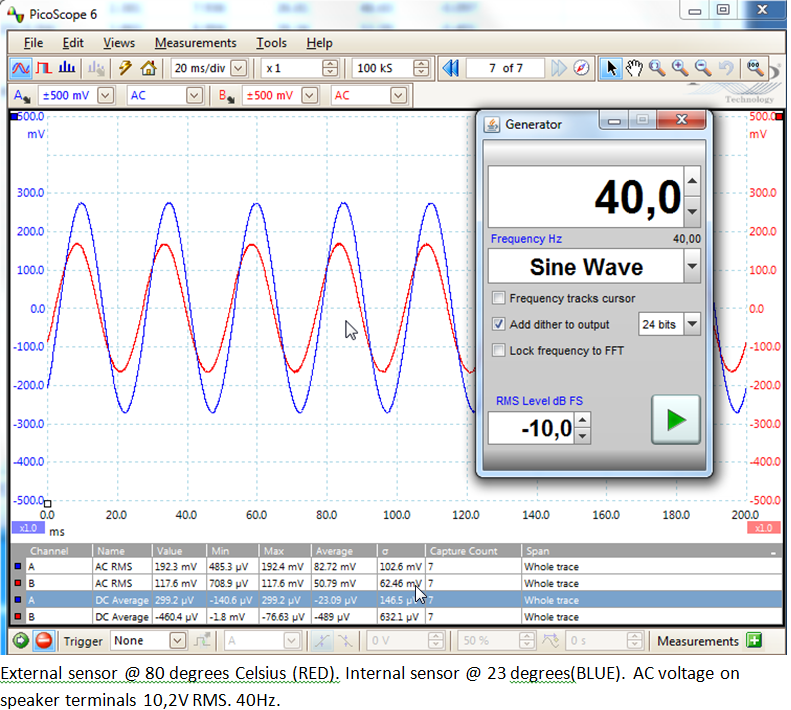Open Channel A AC coupling dropdown
The height and width of the screenshot is (710, 791).
point(194,95)
